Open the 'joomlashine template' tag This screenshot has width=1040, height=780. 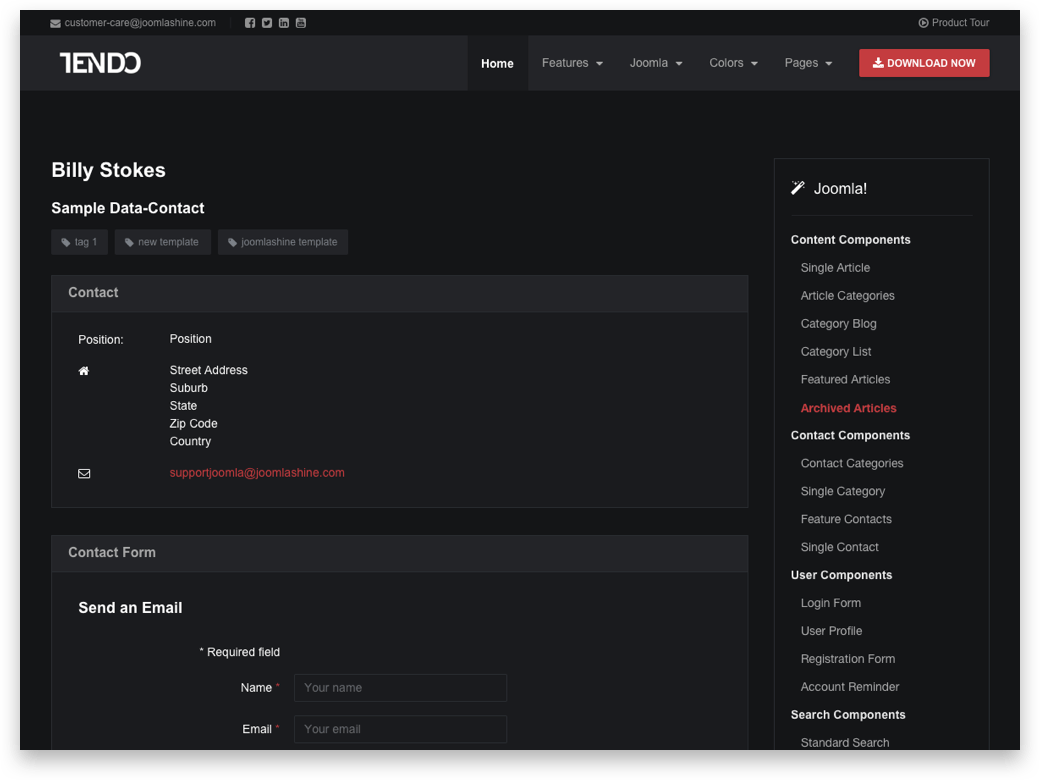pos(283,242)
